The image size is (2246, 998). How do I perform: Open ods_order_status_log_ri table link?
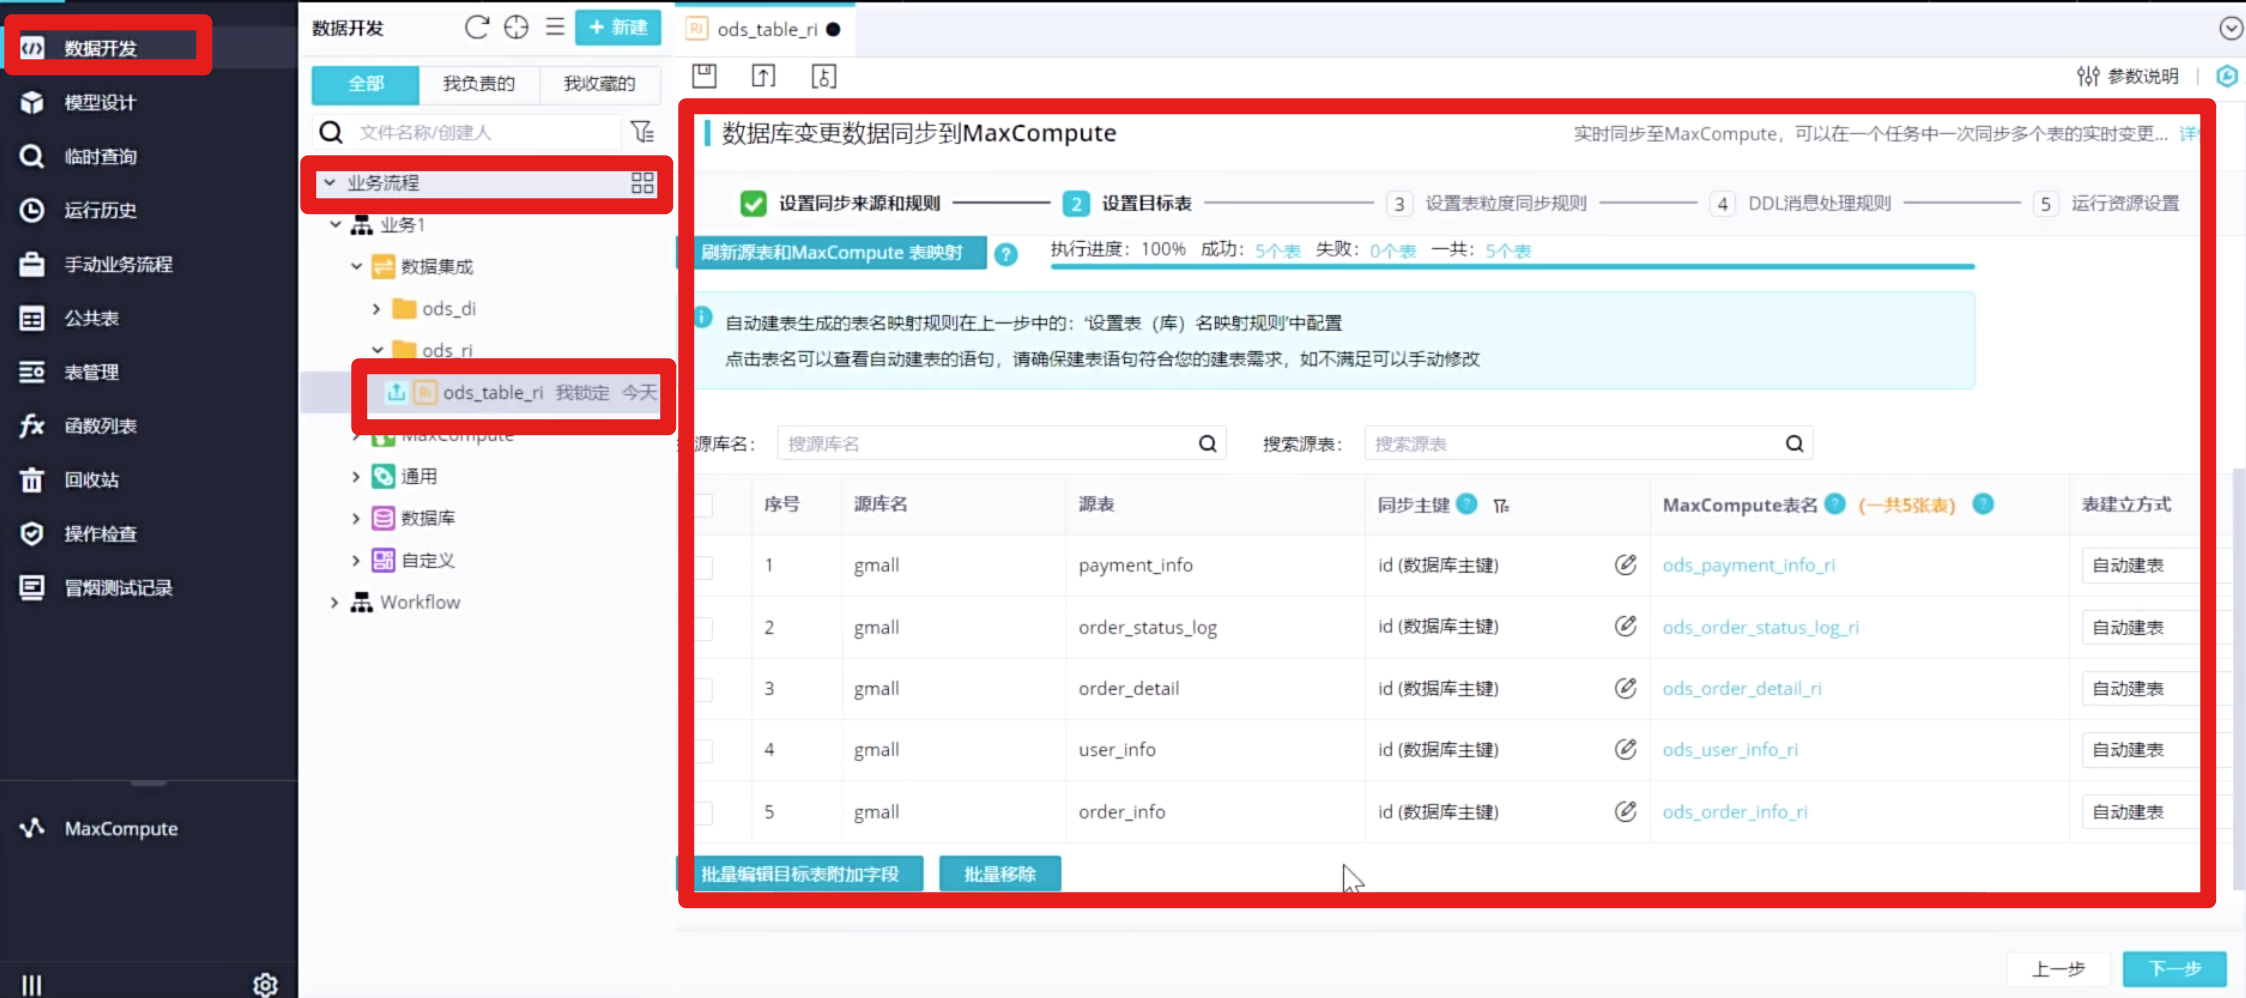coord(1760,627)
